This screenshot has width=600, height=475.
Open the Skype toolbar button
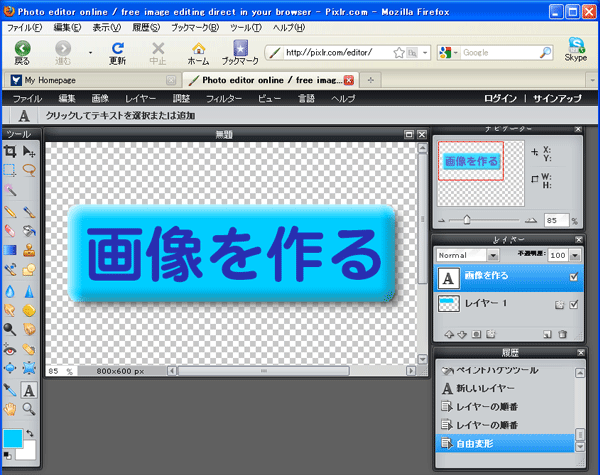tap(576, 49)
